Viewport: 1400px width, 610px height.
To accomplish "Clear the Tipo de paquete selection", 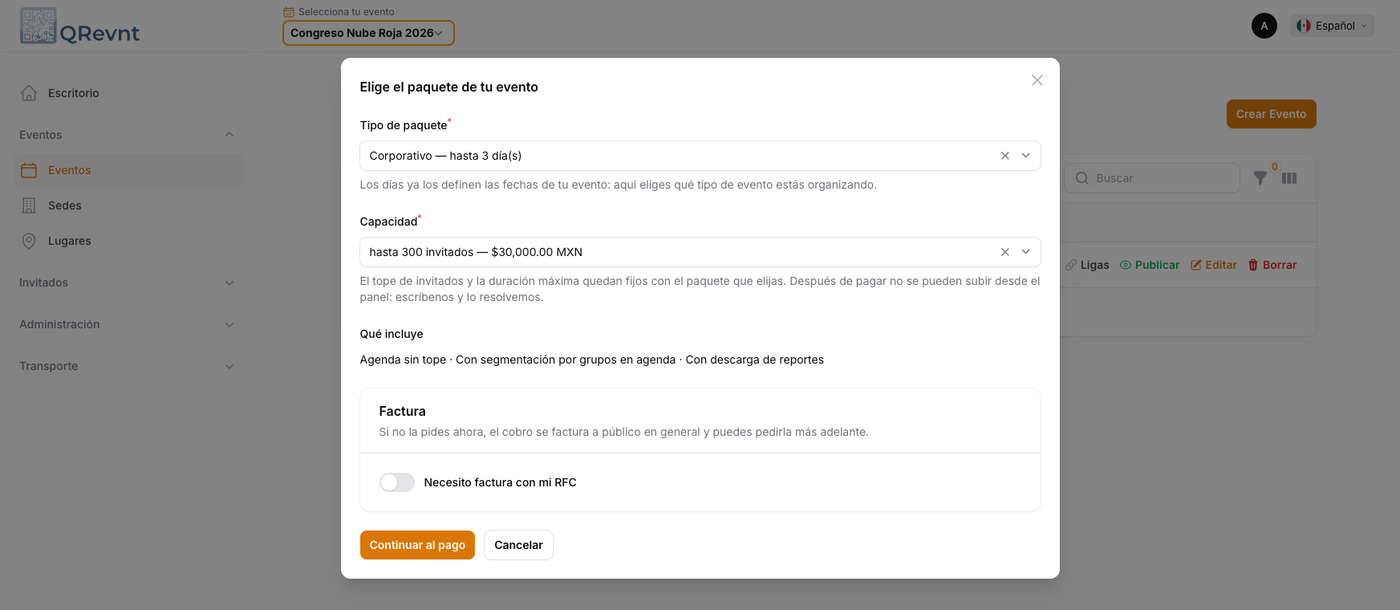I will 1005,156.
